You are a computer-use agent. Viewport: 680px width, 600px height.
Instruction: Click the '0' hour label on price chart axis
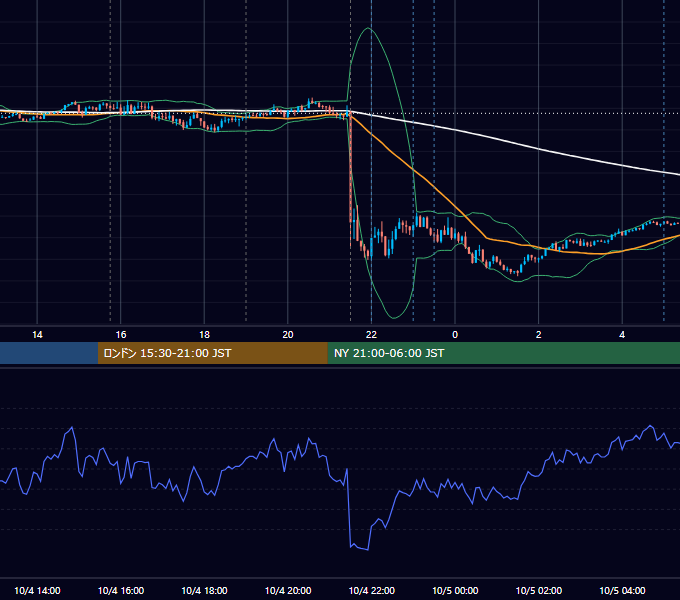(x=455, y=335)
